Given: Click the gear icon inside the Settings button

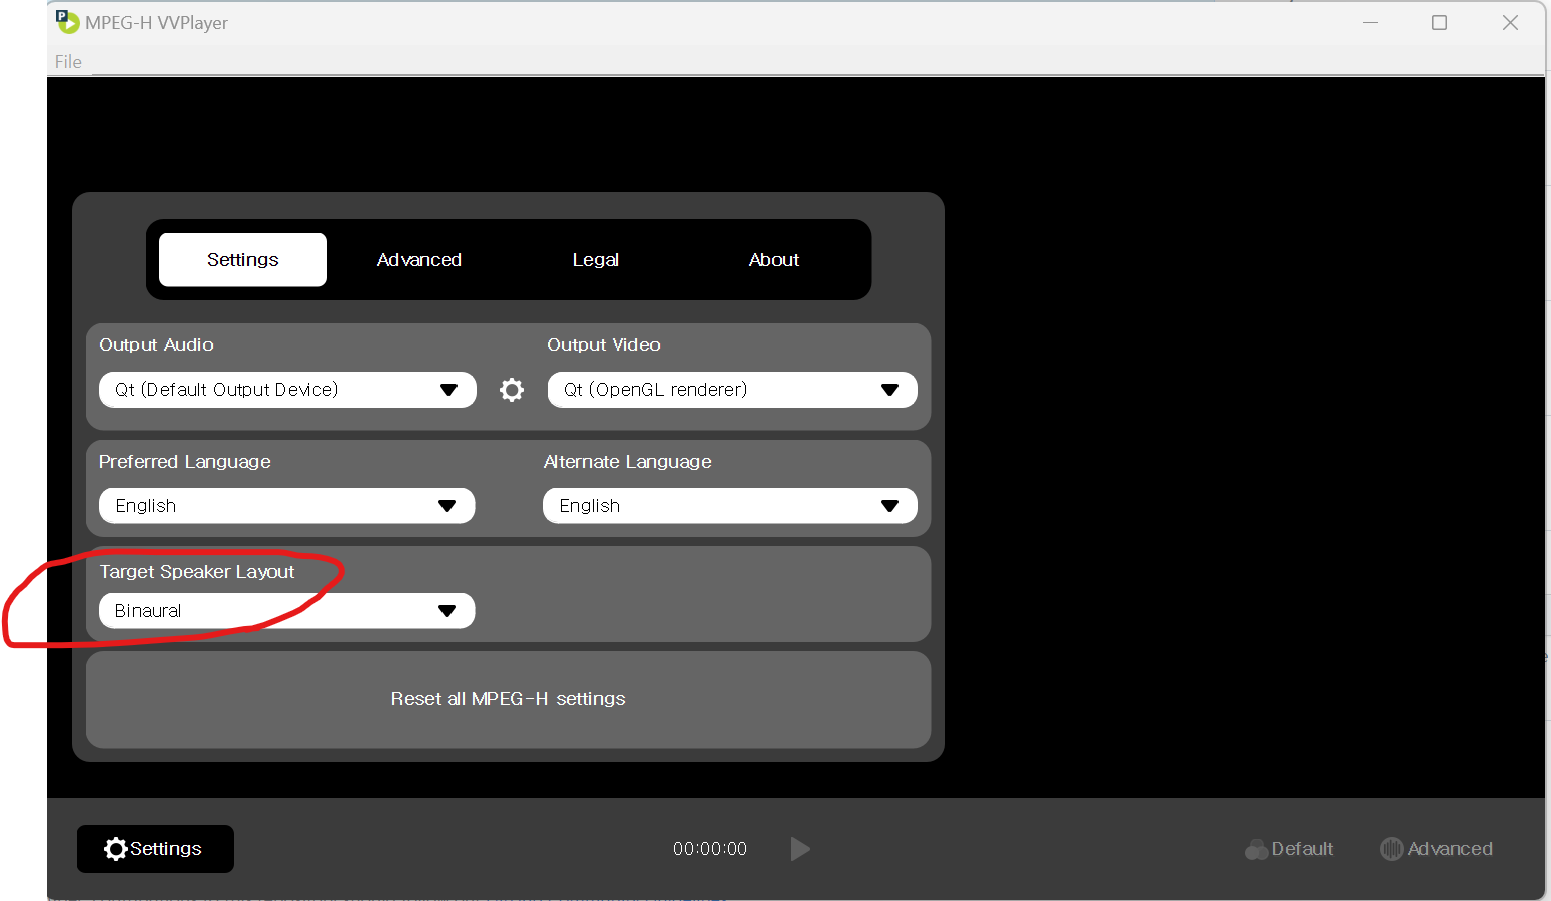Looking at the screenshot, I should click(x=116, y=848).
